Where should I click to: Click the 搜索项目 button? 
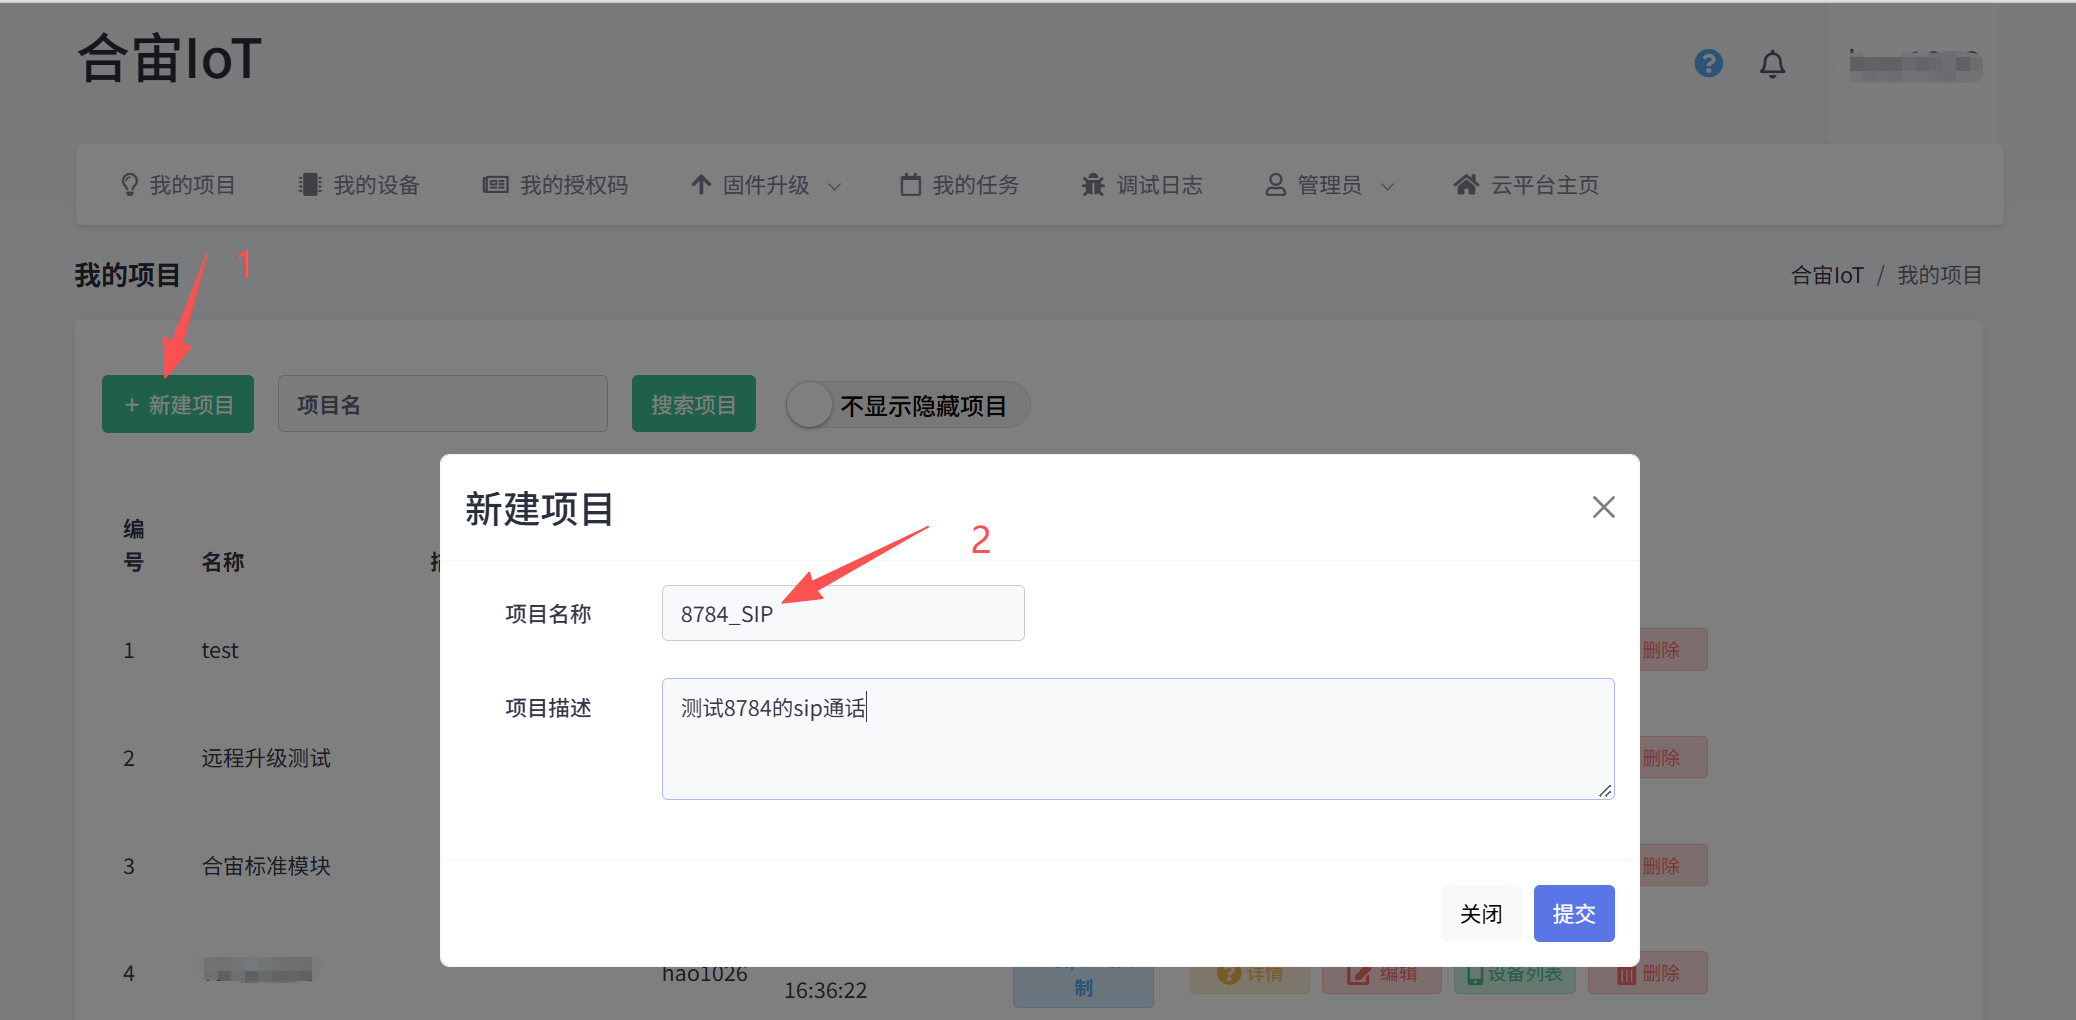694,404
